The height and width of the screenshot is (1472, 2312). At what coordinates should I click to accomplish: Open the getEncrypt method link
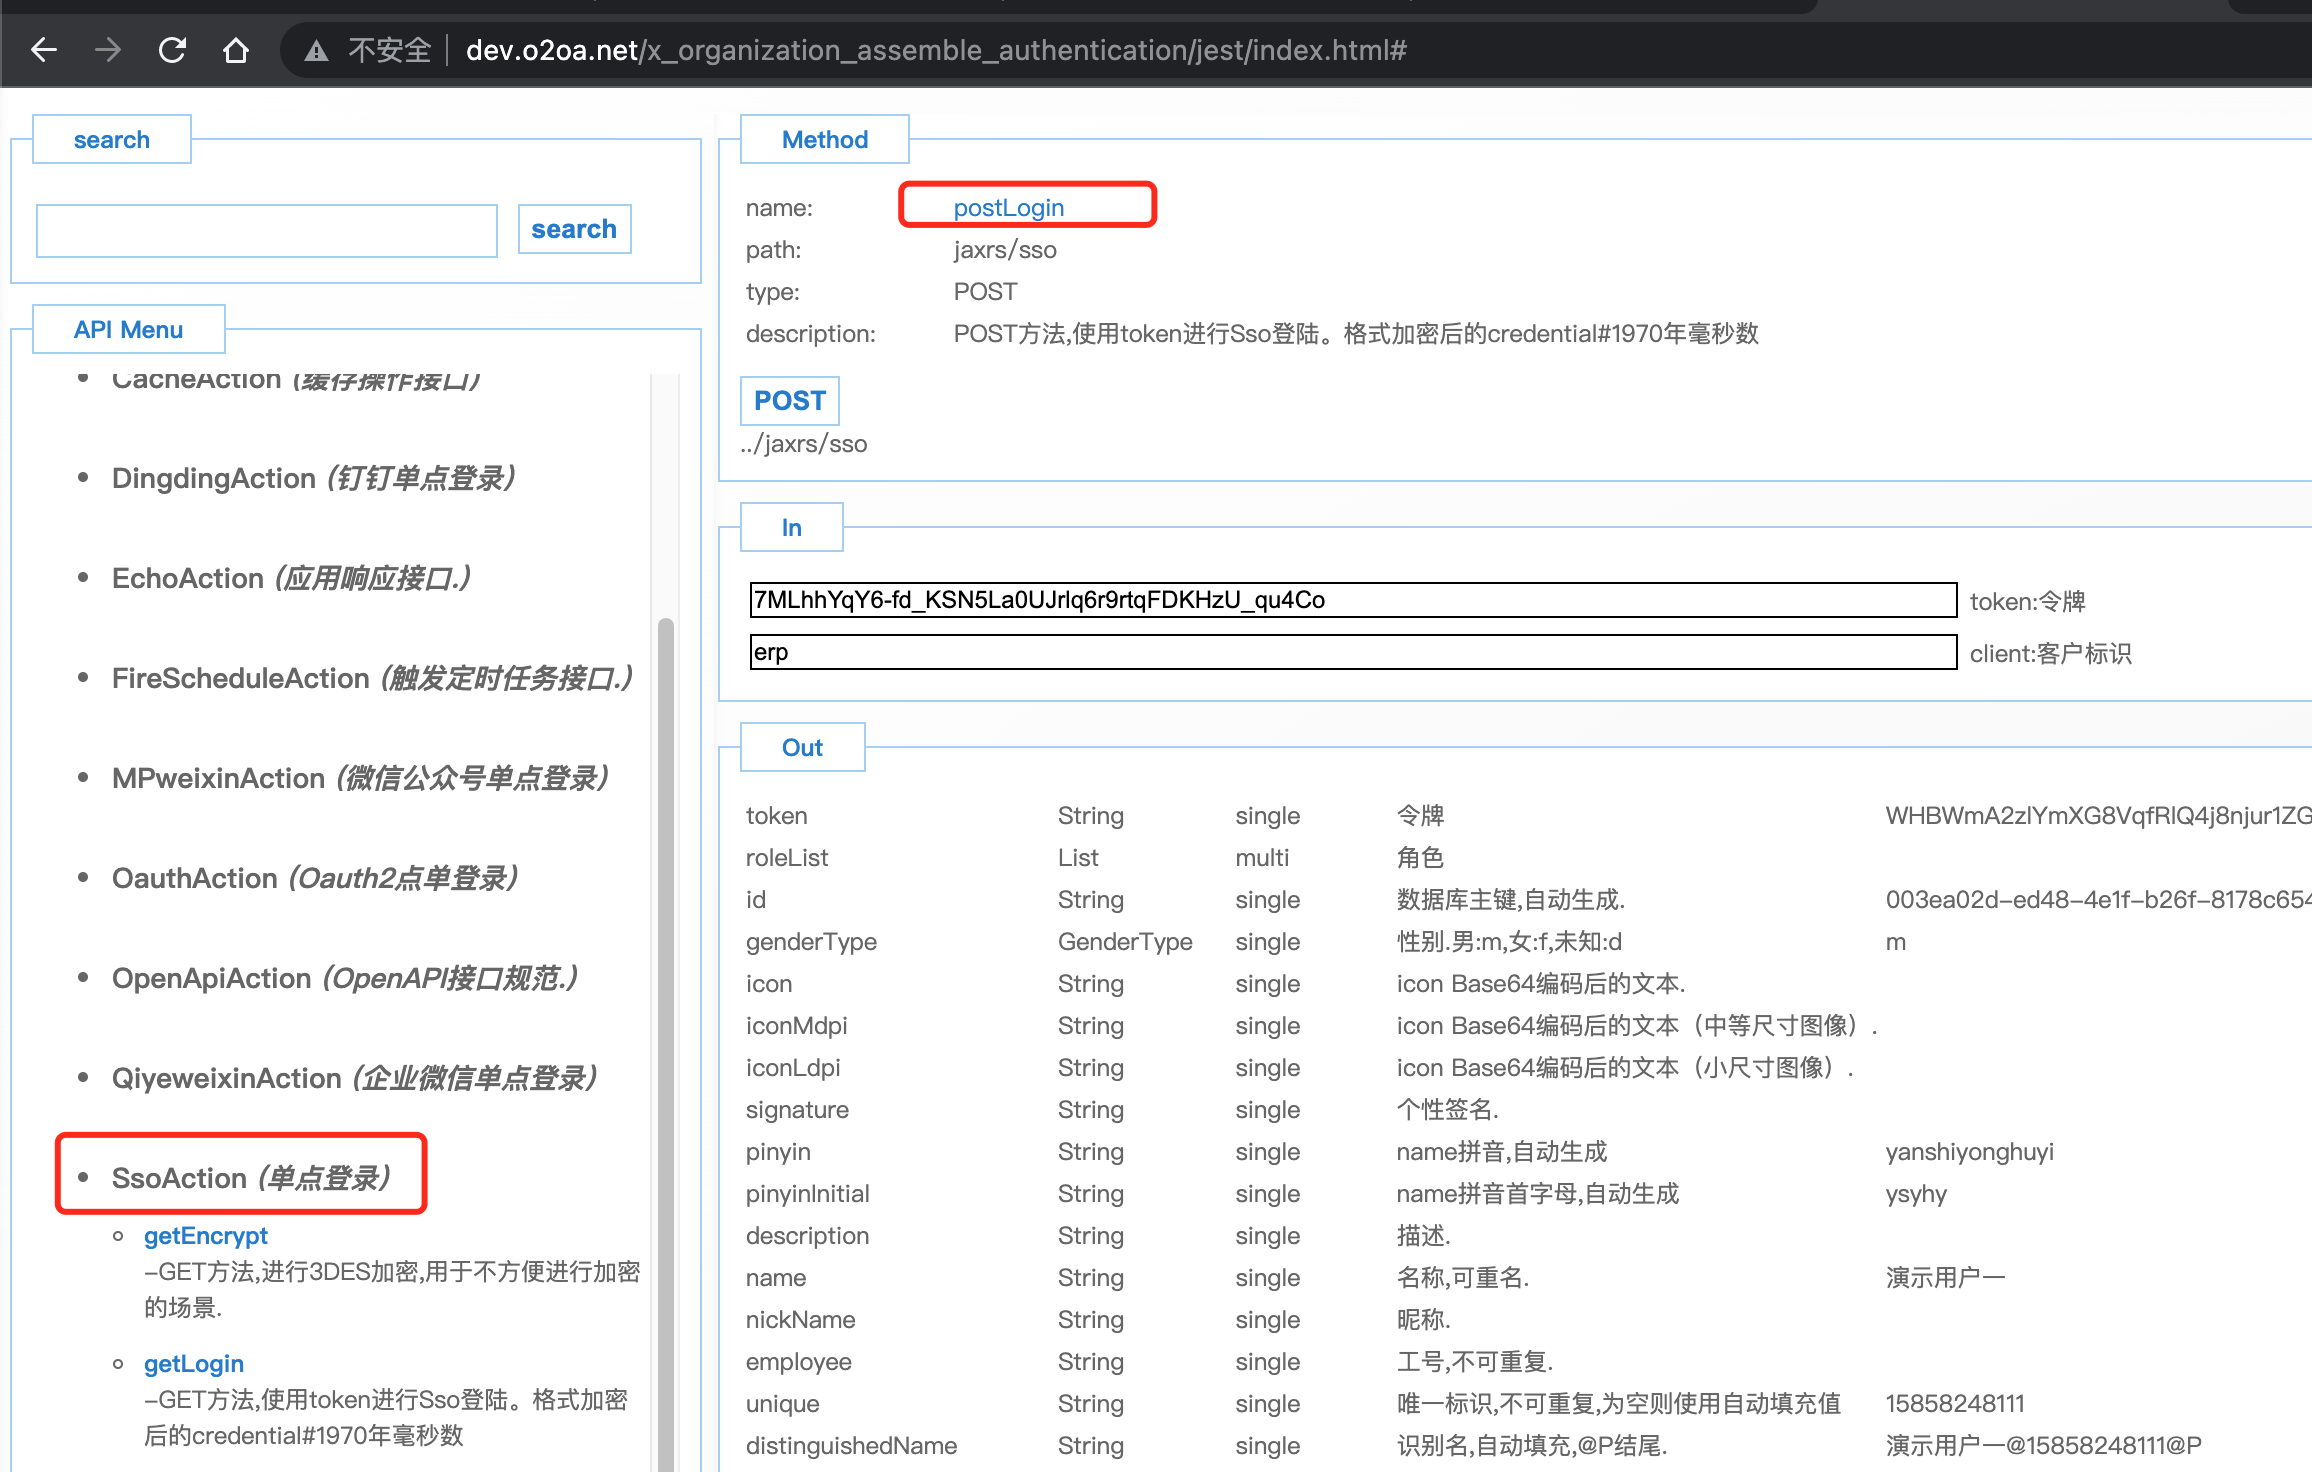(x=206, y=1236)
